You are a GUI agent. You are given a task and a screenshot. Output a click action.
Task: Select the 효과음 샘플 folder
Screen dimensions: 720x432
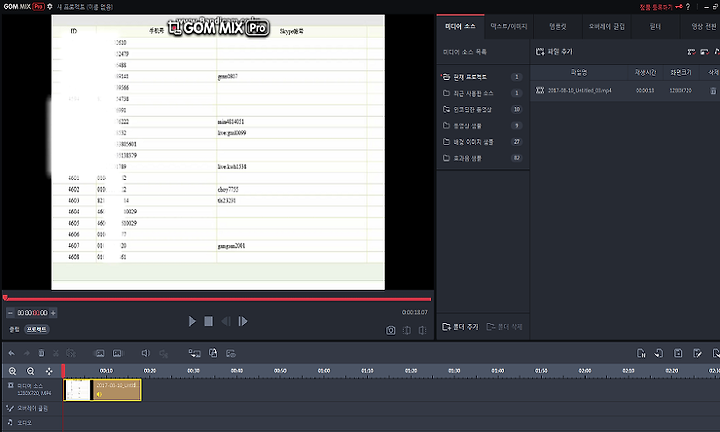(481, 158)
